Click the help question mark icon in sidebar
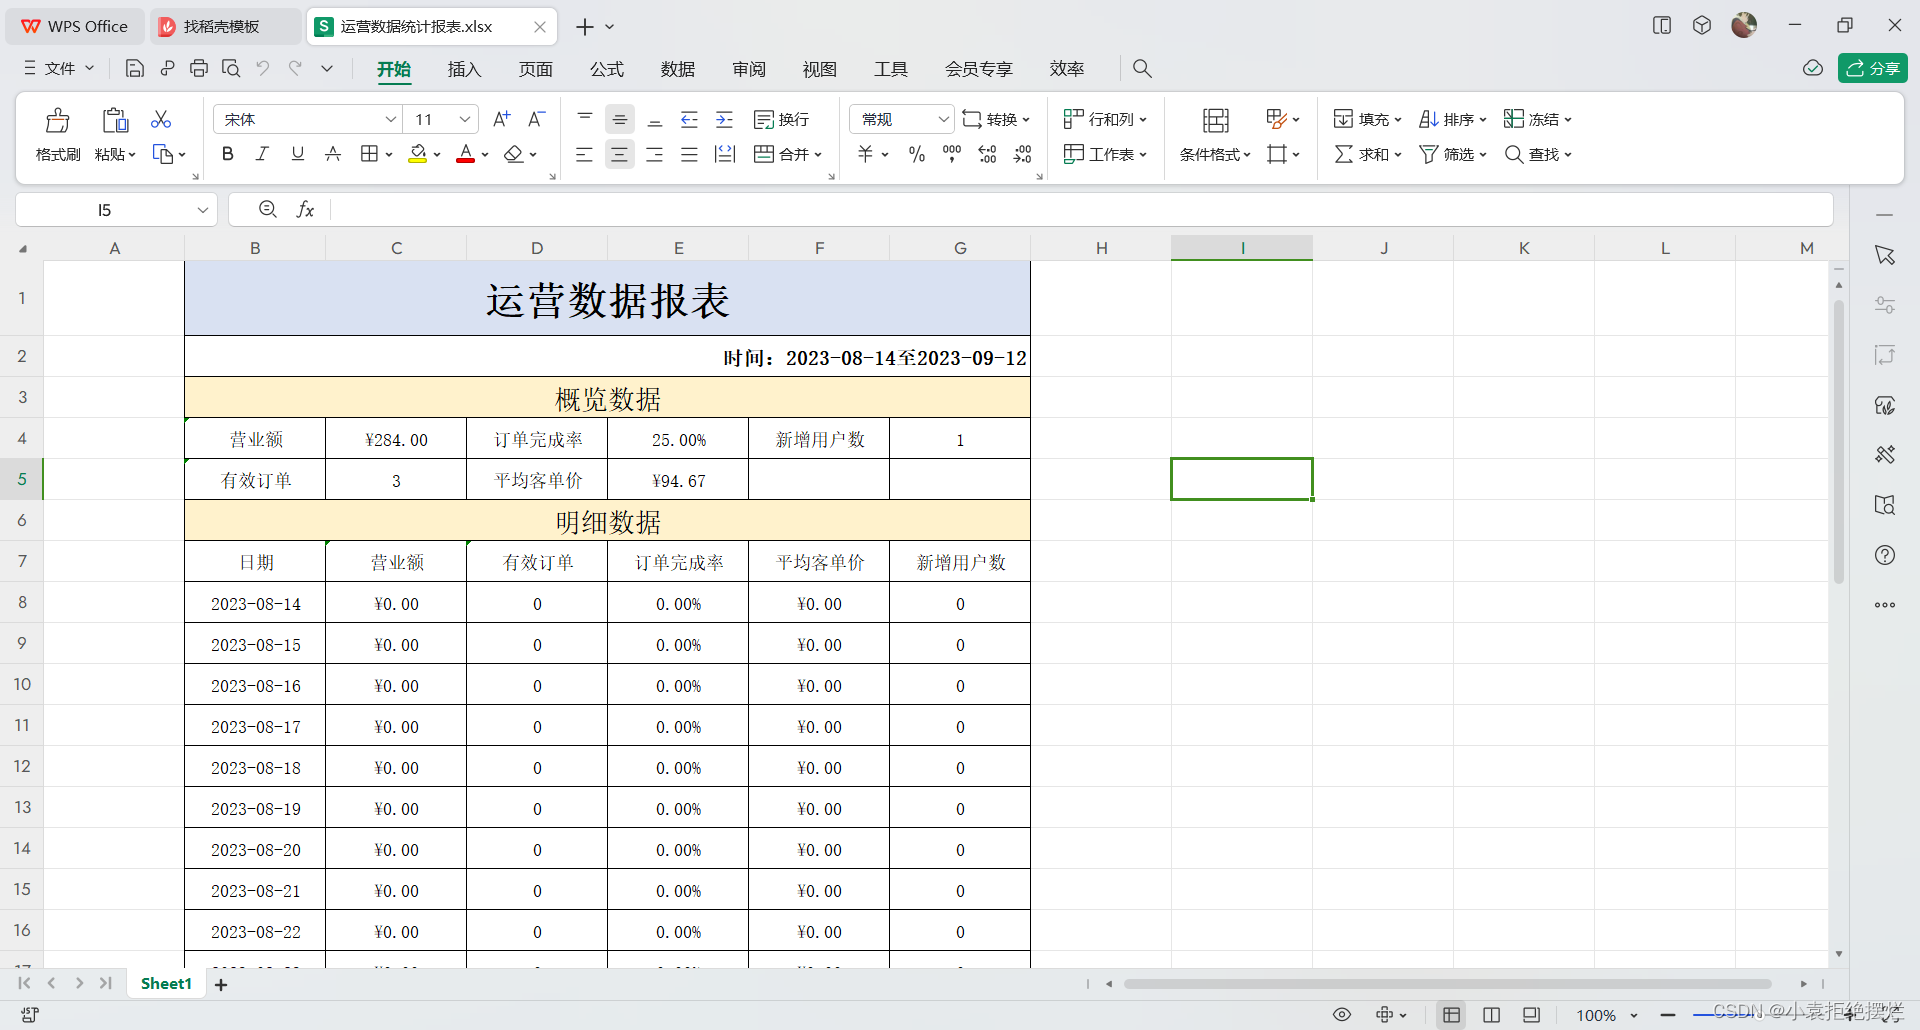The height and width of the screenshot is (1030, 1920). [1885, 555]
